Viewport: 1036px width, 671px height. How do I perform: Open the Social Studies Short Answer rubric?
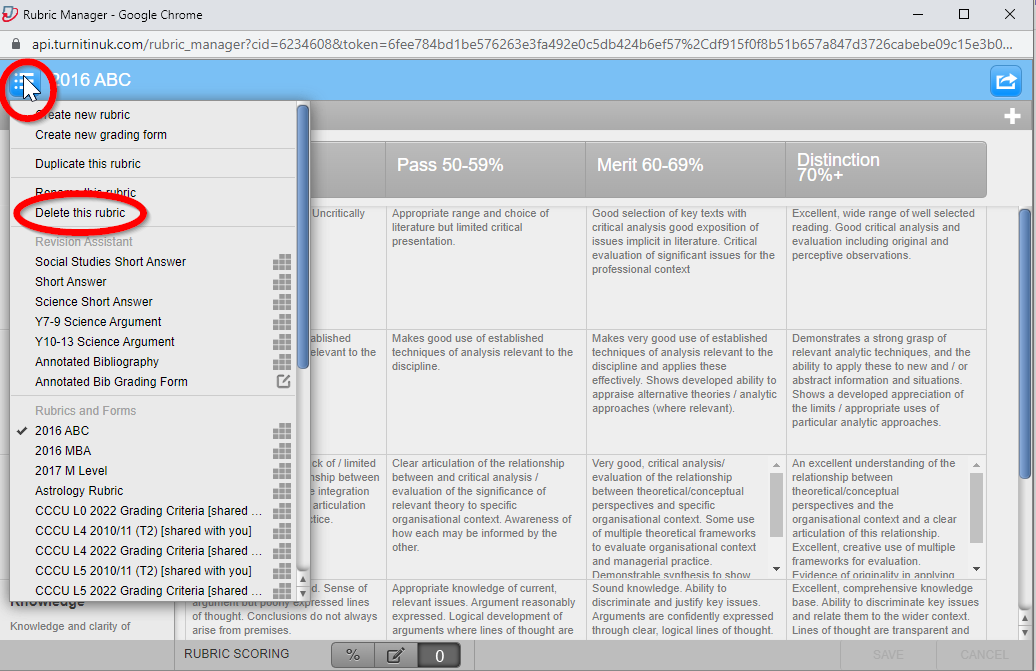(x=110, y=262)
